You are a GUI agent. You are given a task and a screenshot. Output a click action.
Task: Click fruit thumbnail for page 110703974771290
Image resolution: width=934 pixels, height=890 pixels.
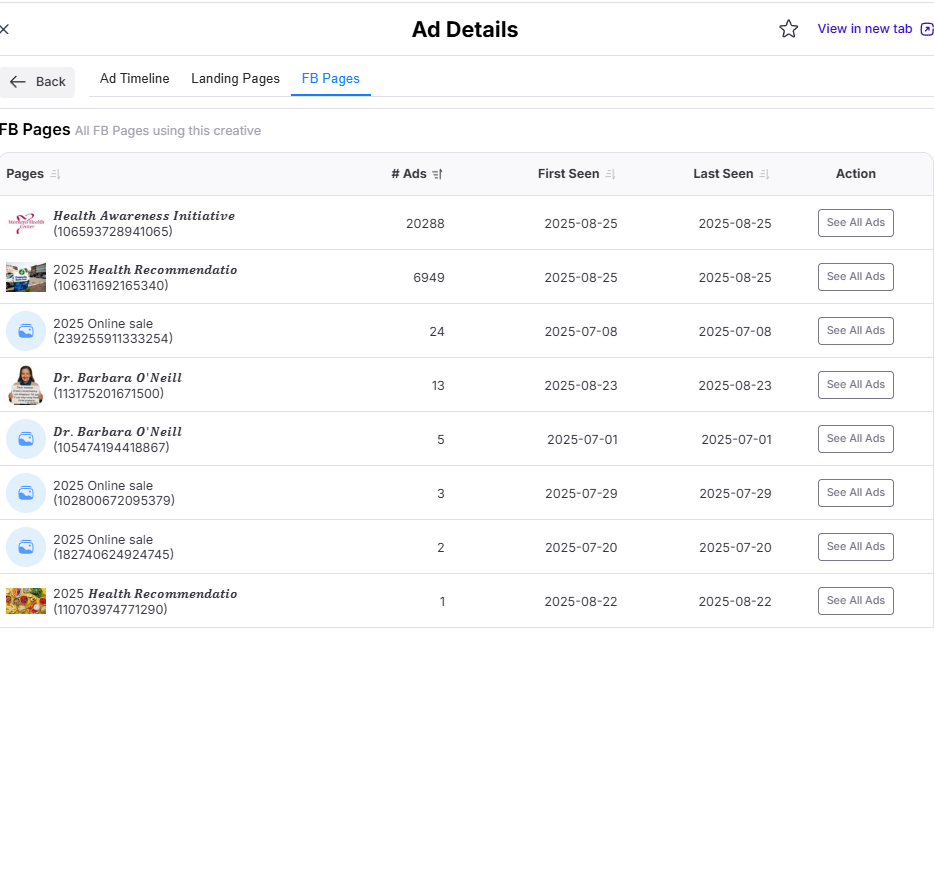point(25,601)
